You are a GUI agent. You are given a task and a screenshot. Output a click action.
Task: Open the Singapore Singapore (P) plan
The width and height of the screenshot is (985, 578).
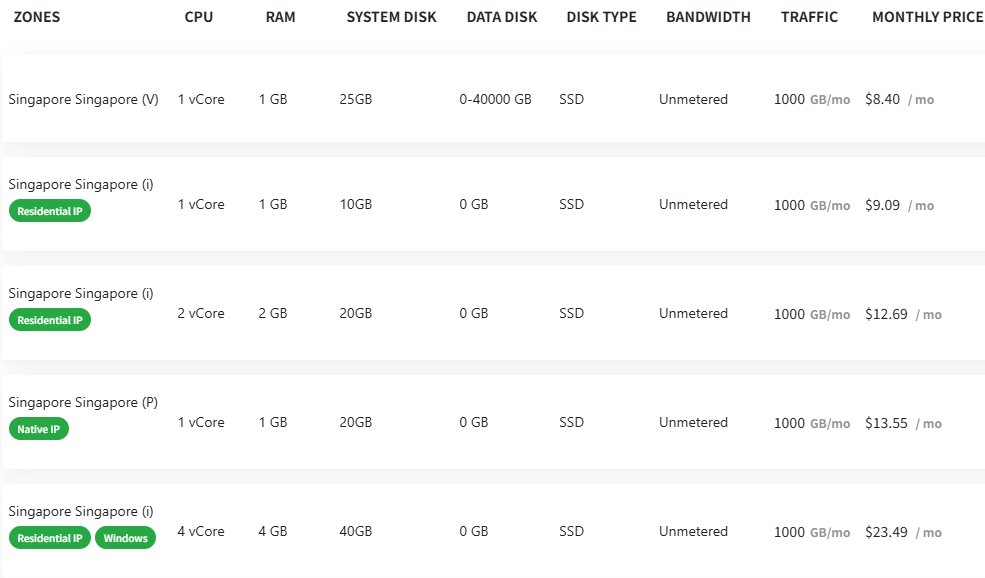[83, 402]
